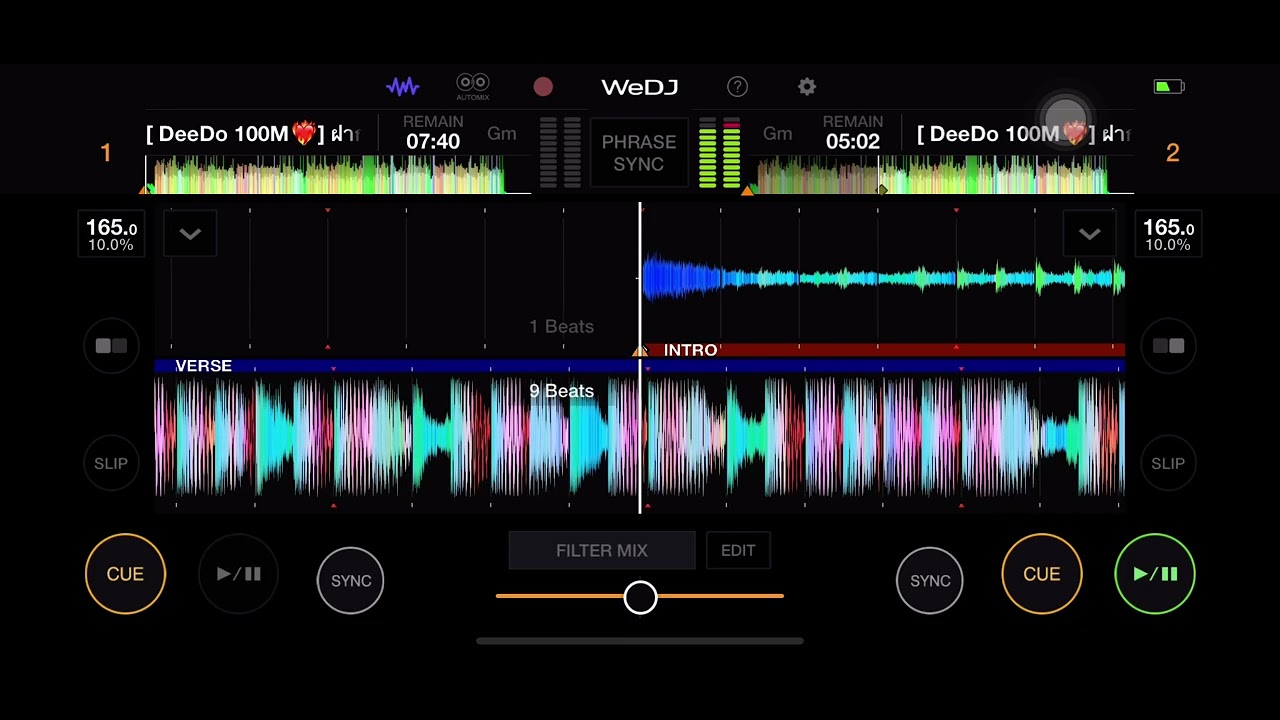Start recording with the red record button

(x=543, y=87)
